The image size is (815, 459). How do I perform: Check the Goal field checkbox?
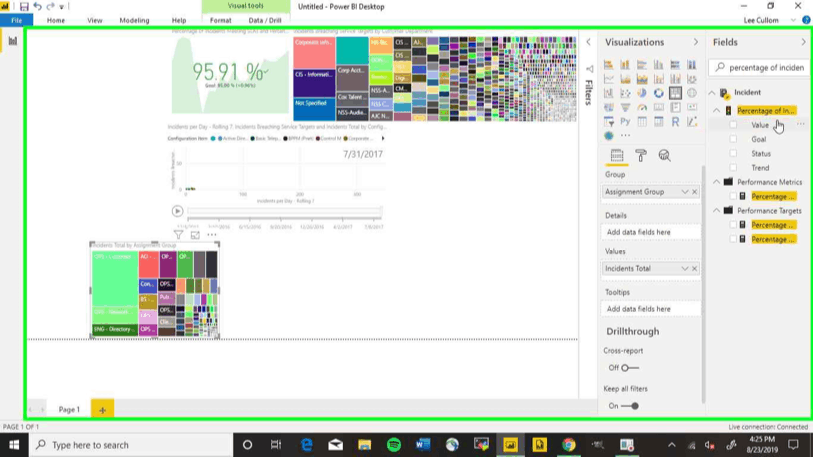733,139
